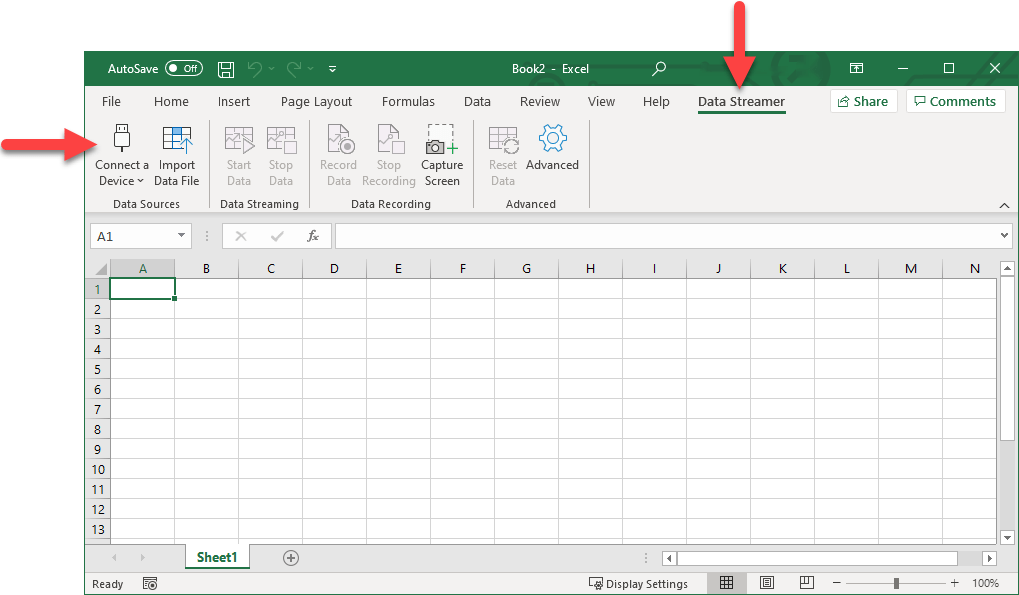Click the Reset Data icon
This screenshot has width=1019, height=595.
[x=503, y=139]
